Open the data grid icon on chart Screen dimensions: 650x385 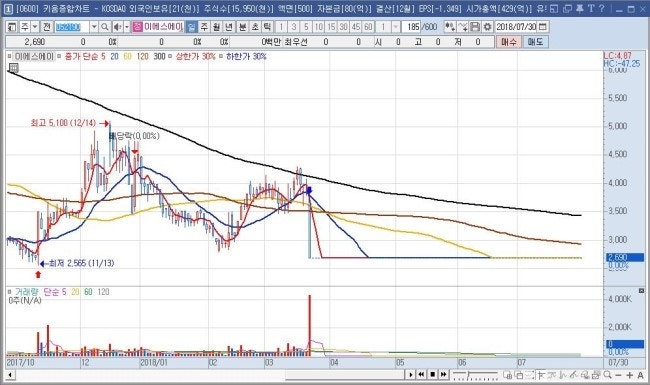click(14, 68)
